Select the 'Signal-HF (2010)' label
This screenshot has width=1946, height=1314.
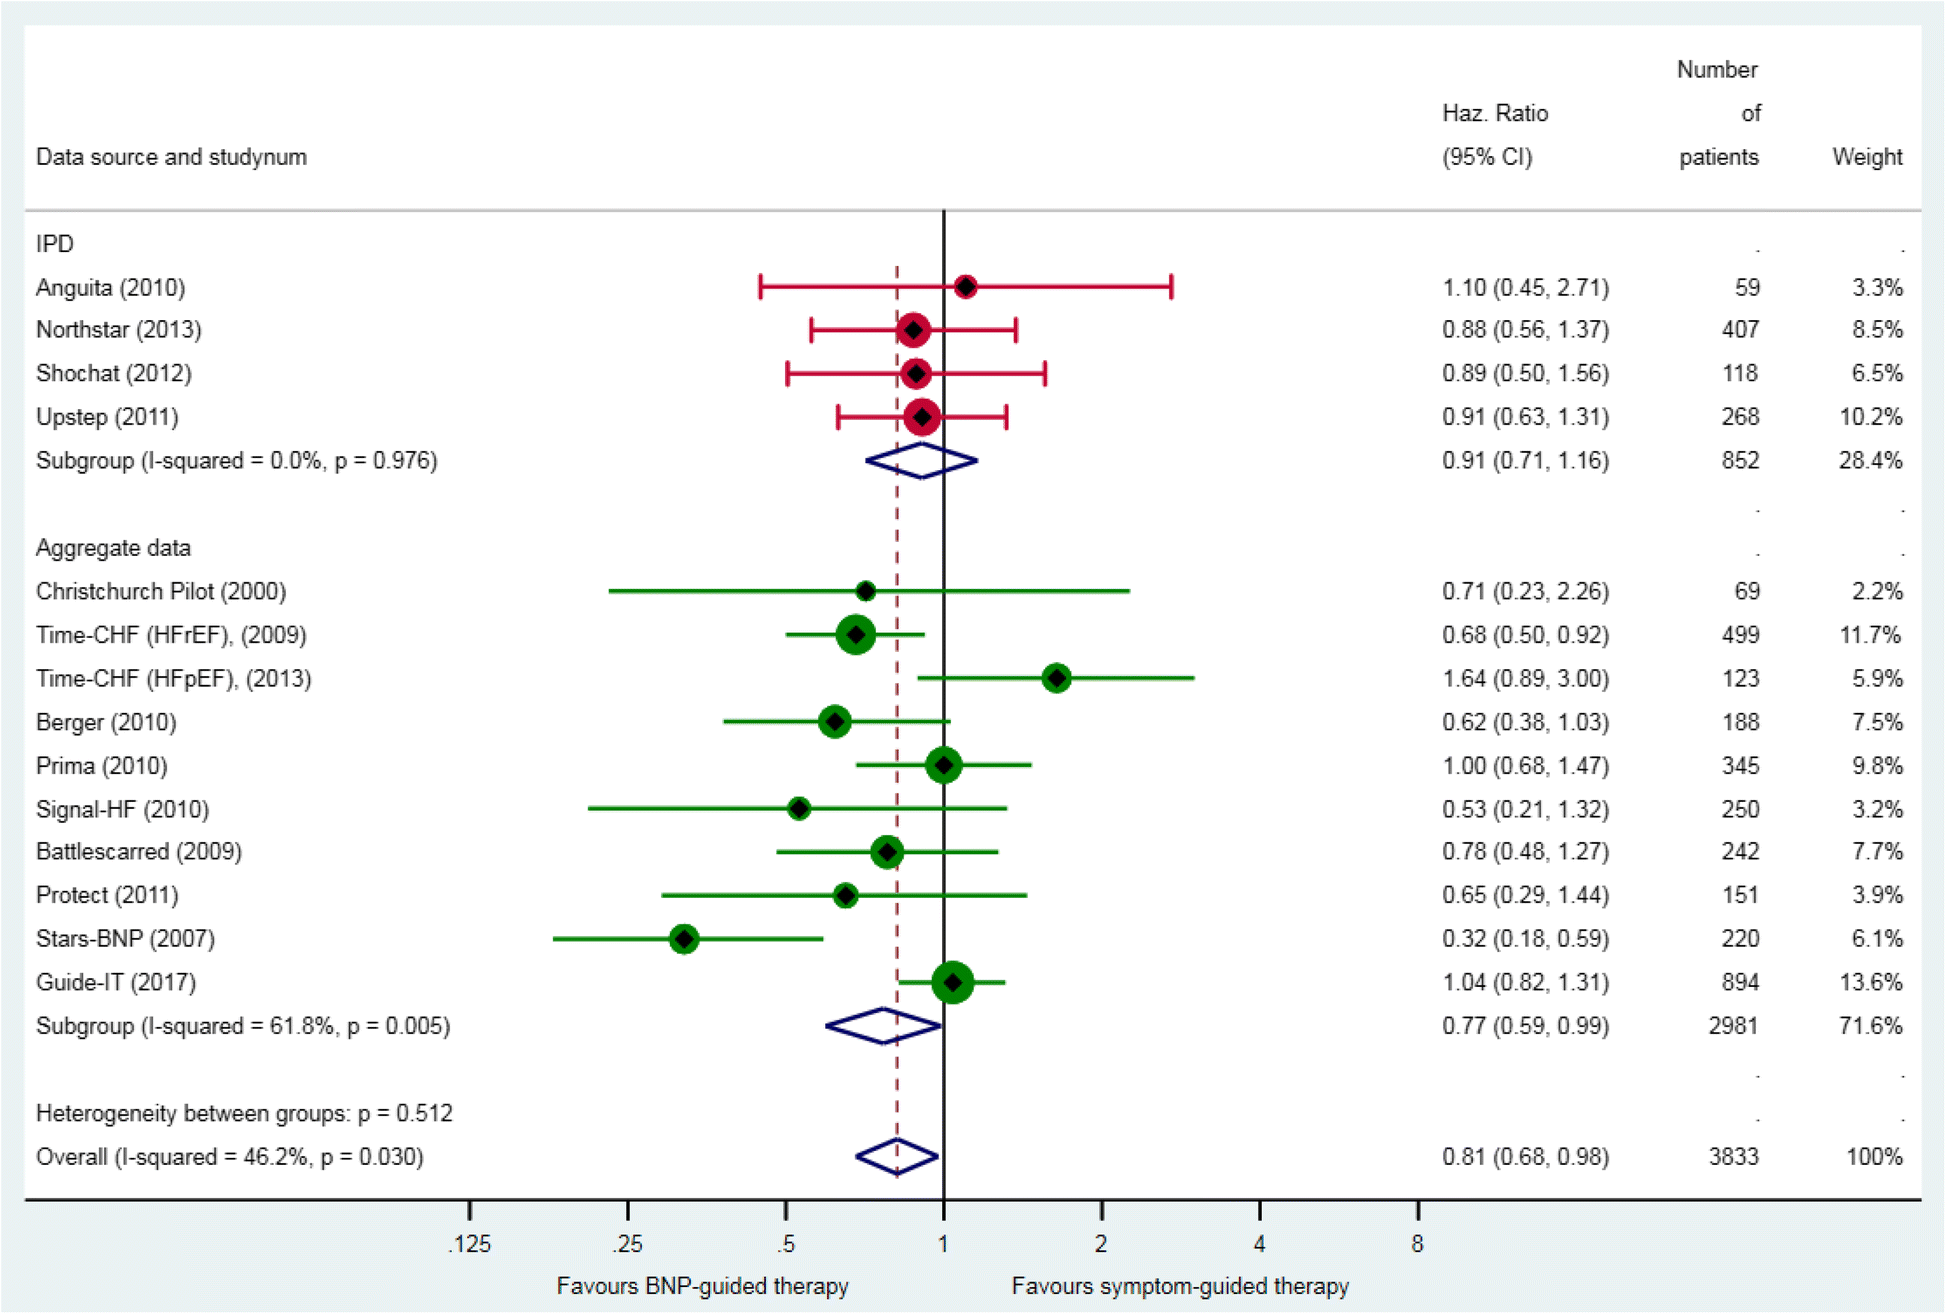coord(122,809)
